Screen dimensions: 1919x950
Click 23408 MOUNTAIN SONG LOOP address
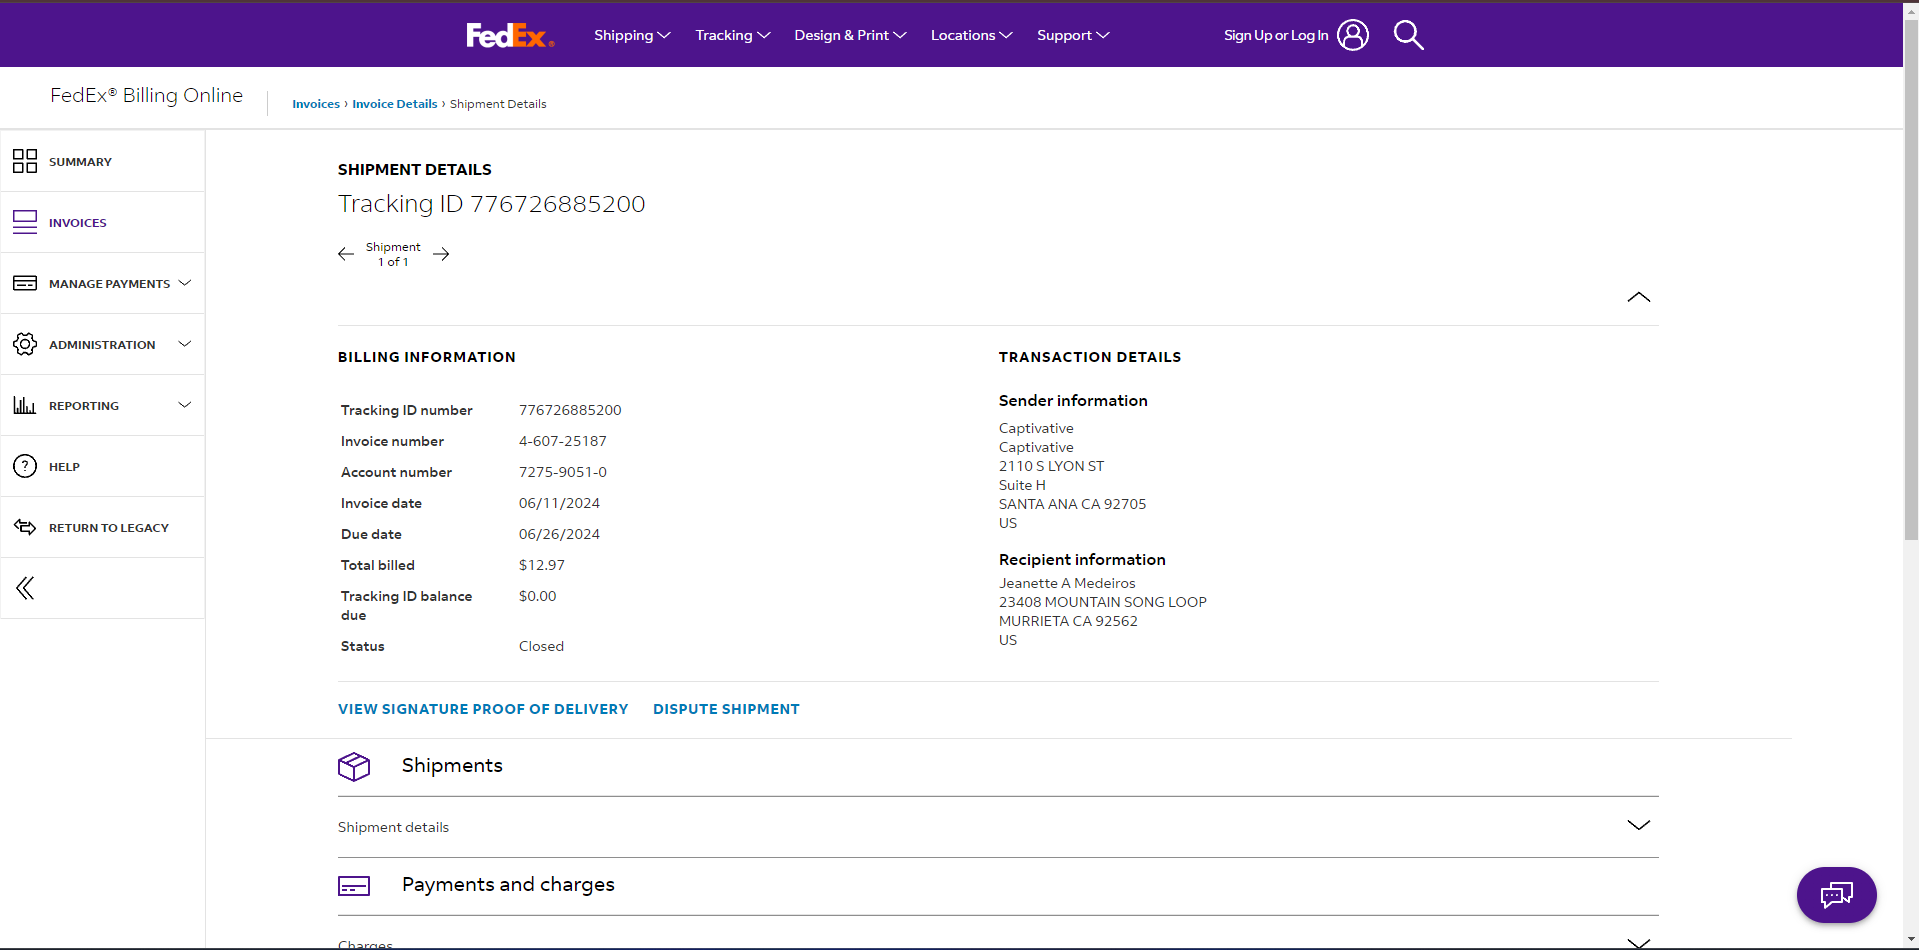click(1103, 602)
